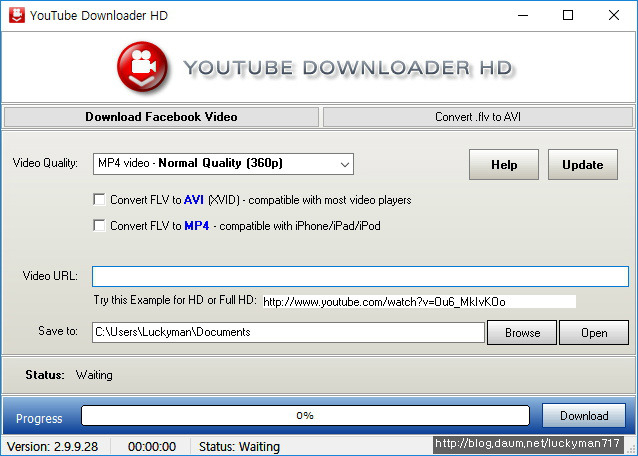The width and height of the screenshot is (638, 456).
Task: Click 'Try this Example for HD or Full HD:' text
Action: [x=175, y=300]
